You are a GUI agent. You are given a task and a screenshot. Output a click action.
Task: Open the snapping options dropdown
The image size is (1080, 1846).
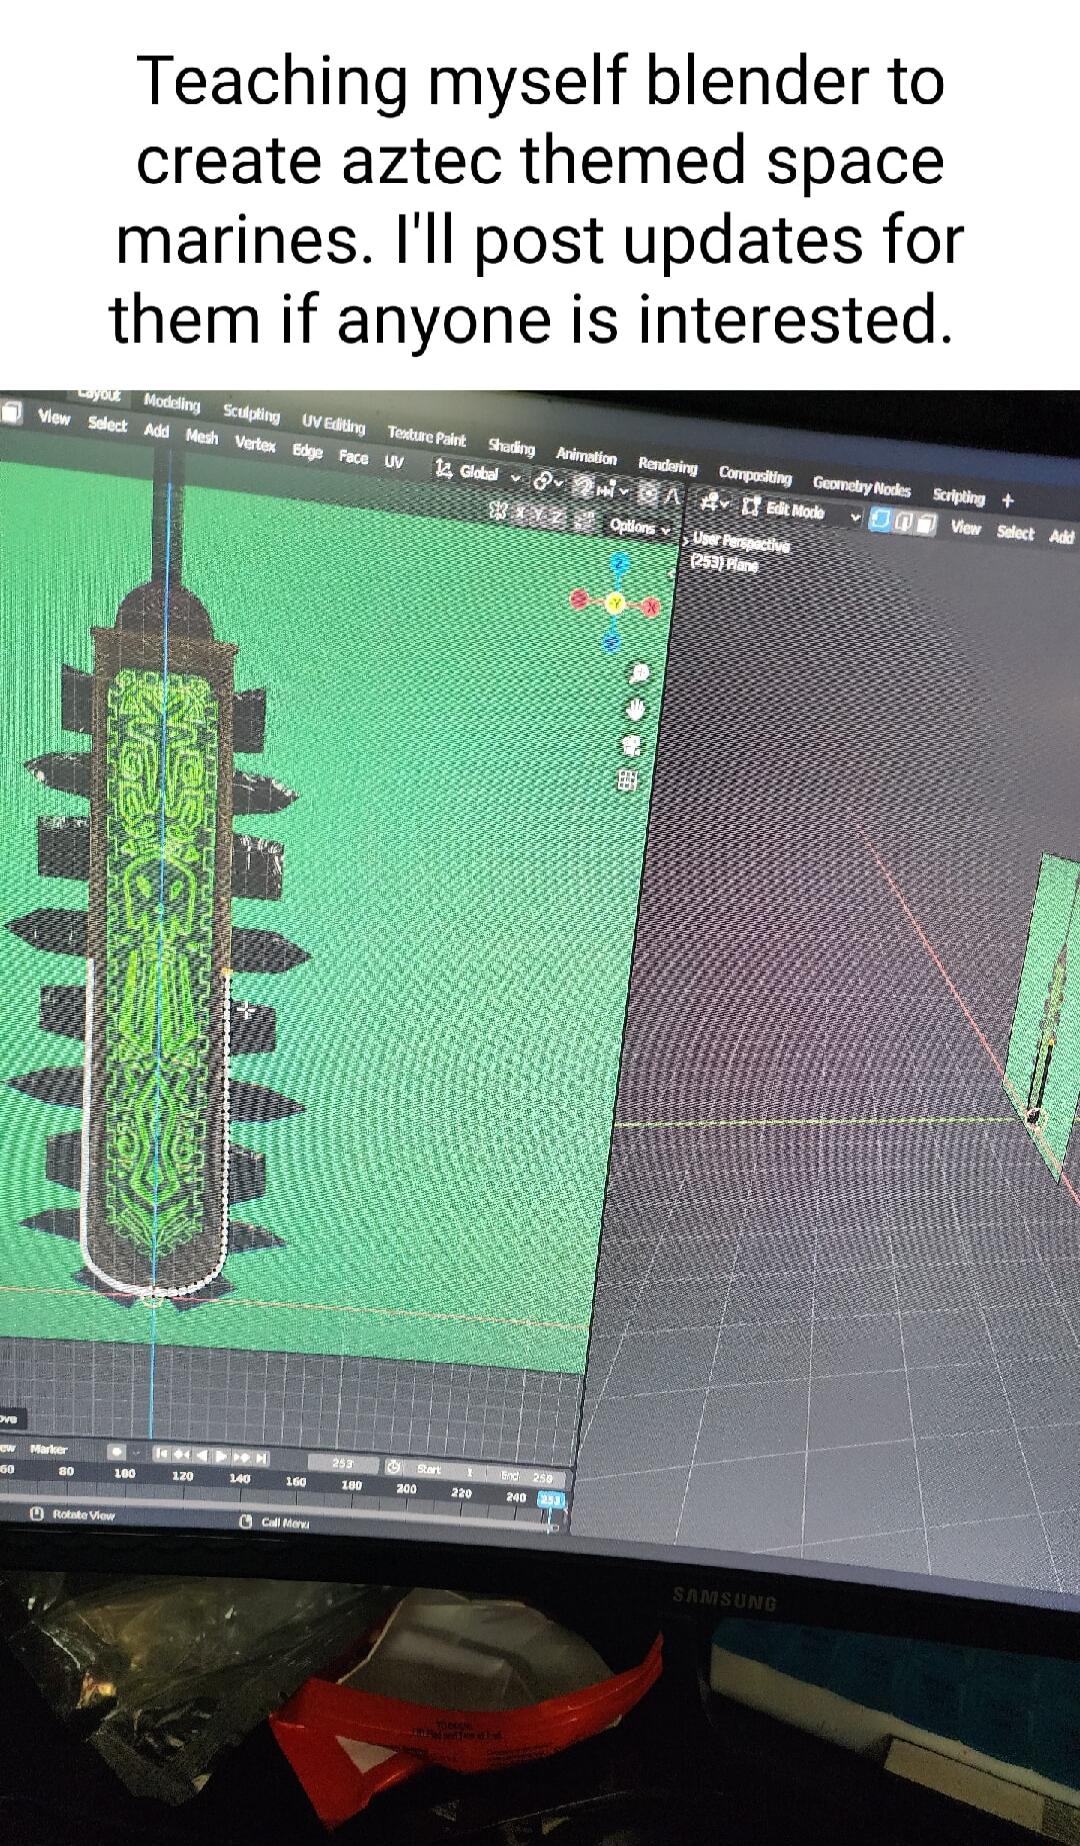(610, 491)
